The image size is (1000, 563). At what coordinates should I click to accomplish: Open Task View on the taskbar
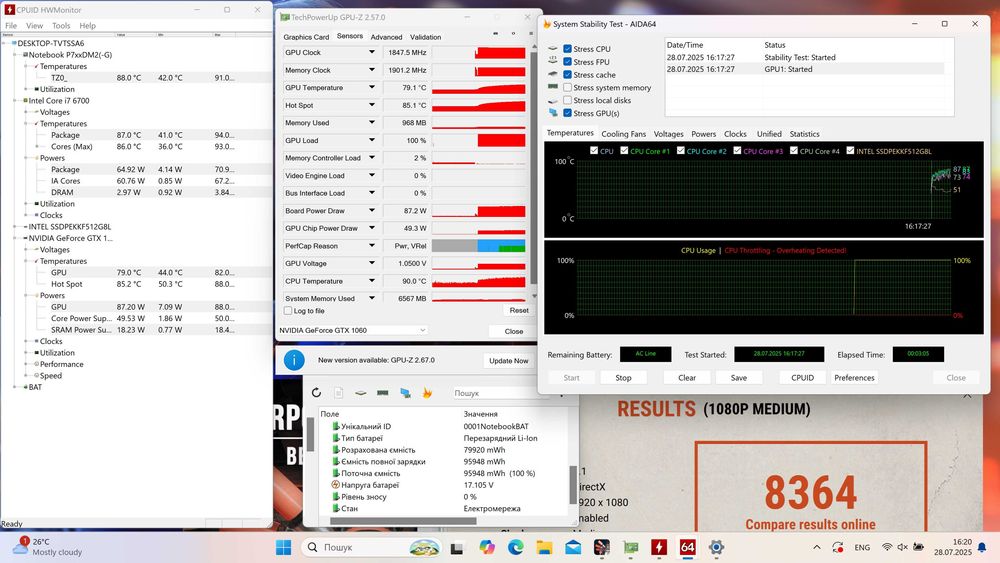[x=457, y=548]
